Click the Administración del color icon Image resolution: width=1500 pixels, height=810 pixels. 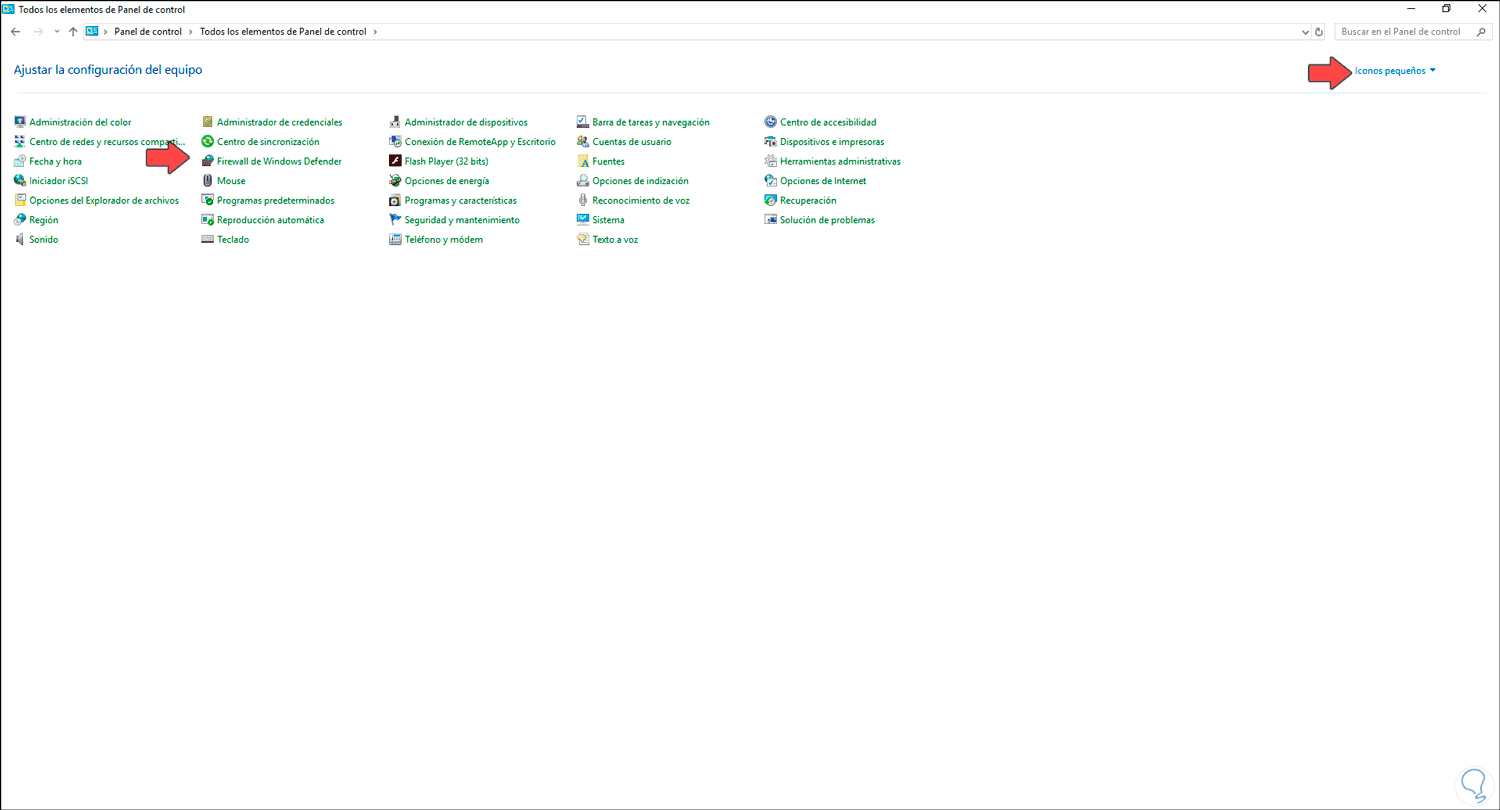point(20,122)
